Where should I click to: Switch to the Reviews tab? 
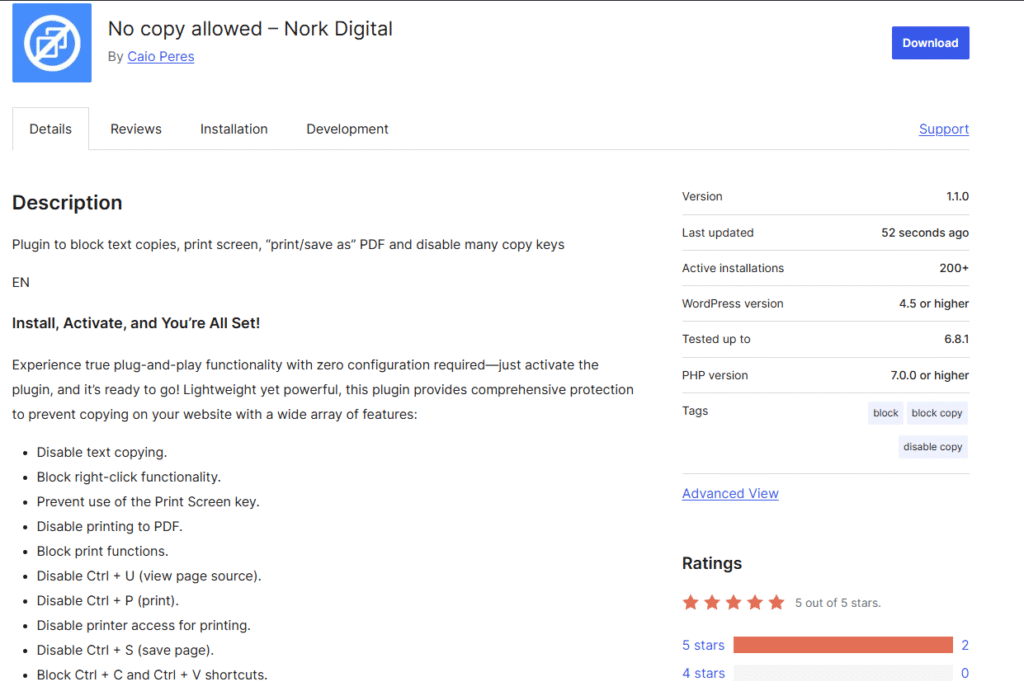tap(136, 129)
